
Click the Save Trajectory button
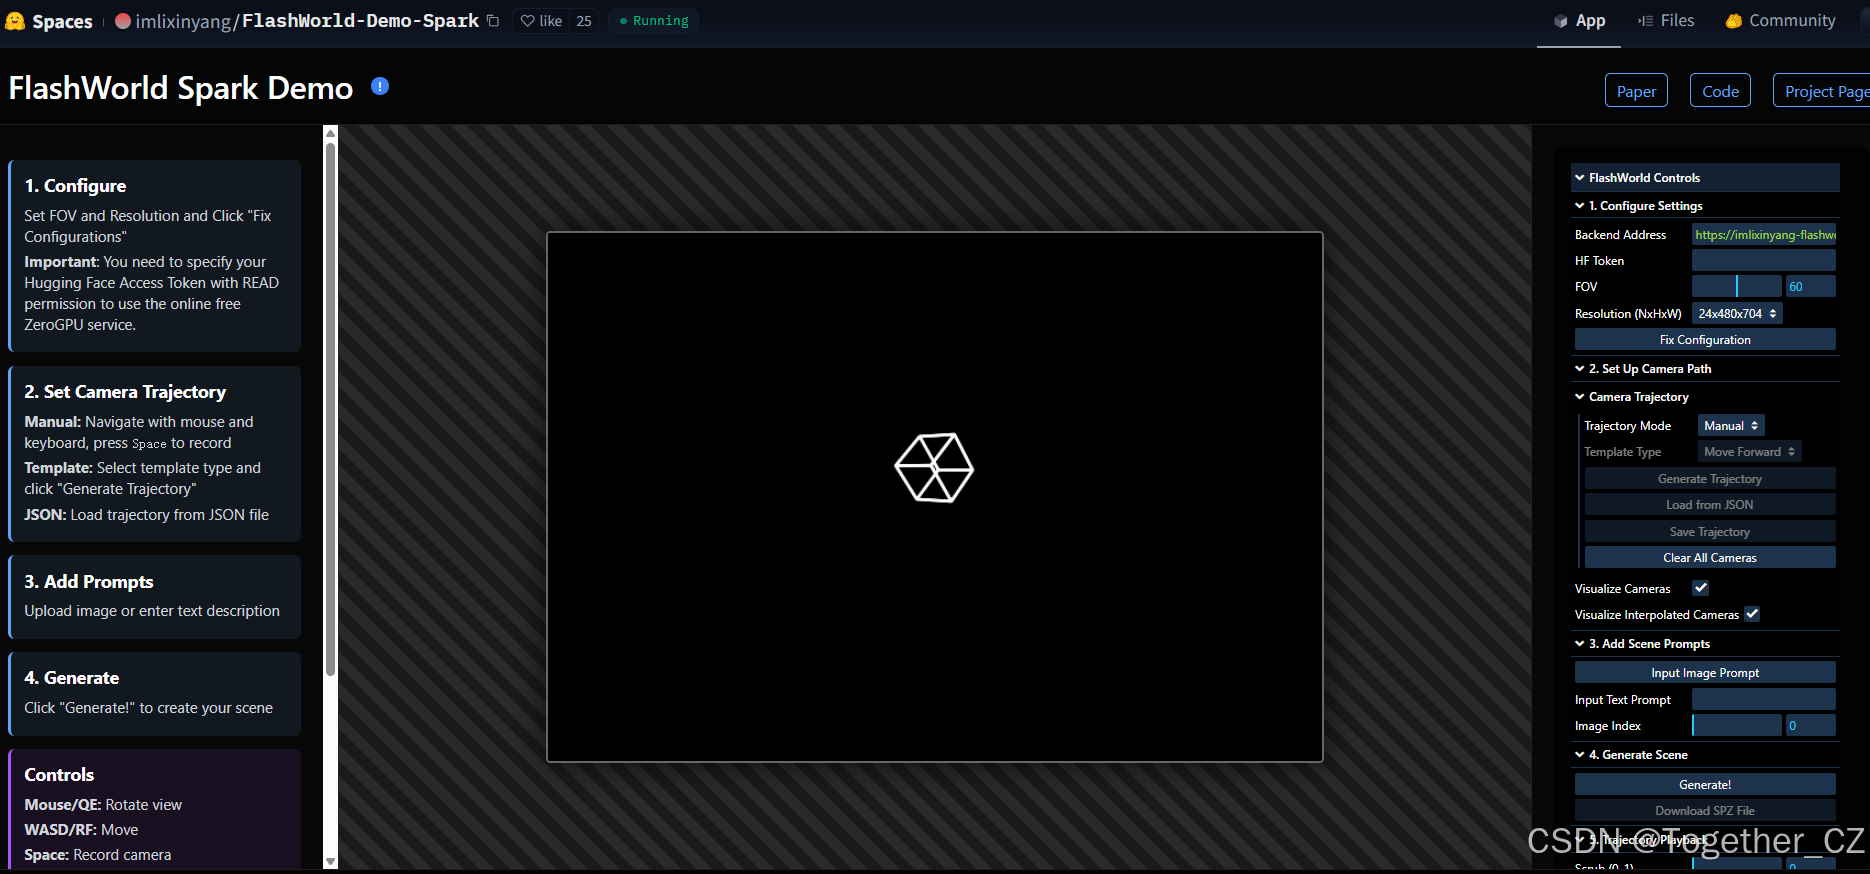coord(1710,531)
